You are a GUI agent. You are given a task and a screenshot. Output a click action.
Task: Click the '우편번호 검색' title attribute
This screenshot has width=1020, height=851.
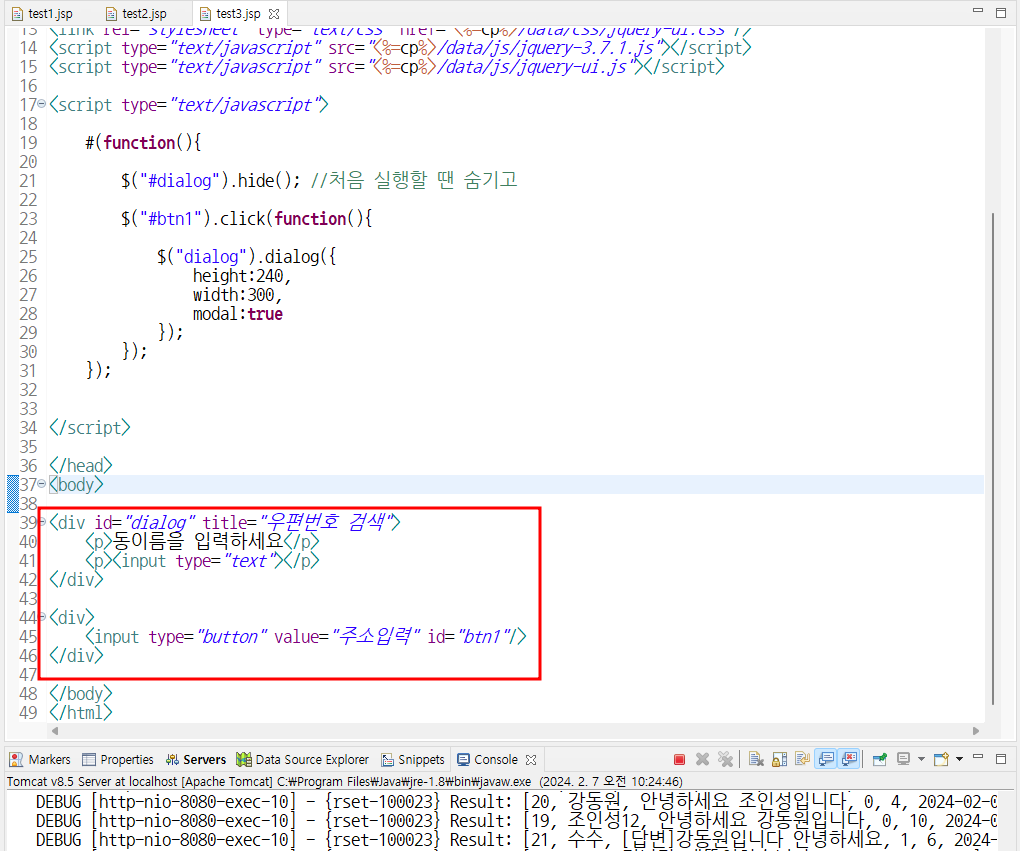coord(329,521)
